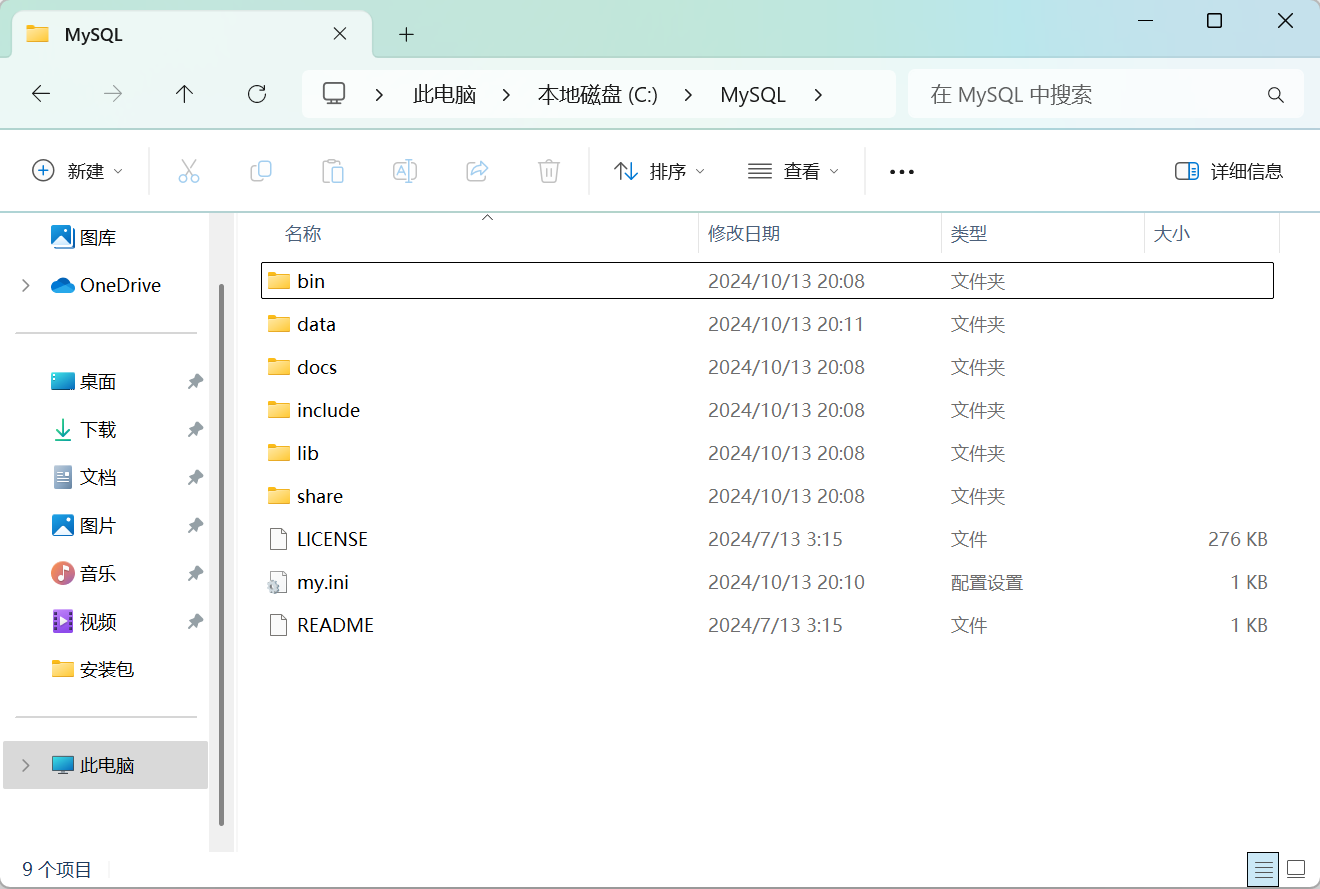This screenshot has height=889, width=1320.
Task: Click the Share icon in toolbar
Action: pyautogui.click(x=477, y=171)
